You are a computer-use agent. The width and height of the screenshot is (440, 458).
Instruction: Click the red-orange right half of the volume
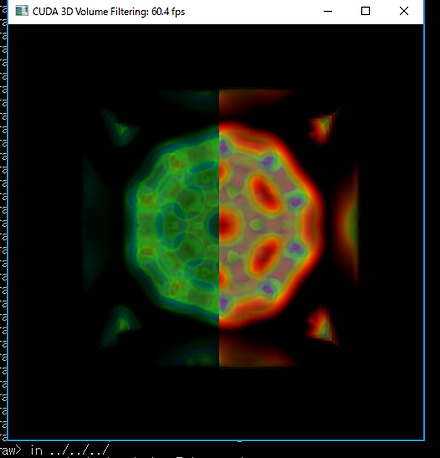[x=271, y=225]
